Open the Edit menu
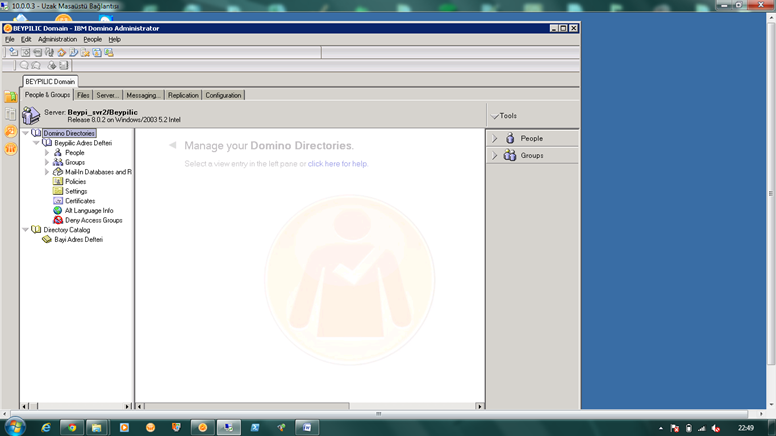Screen dimensions: 776x436 26,39
